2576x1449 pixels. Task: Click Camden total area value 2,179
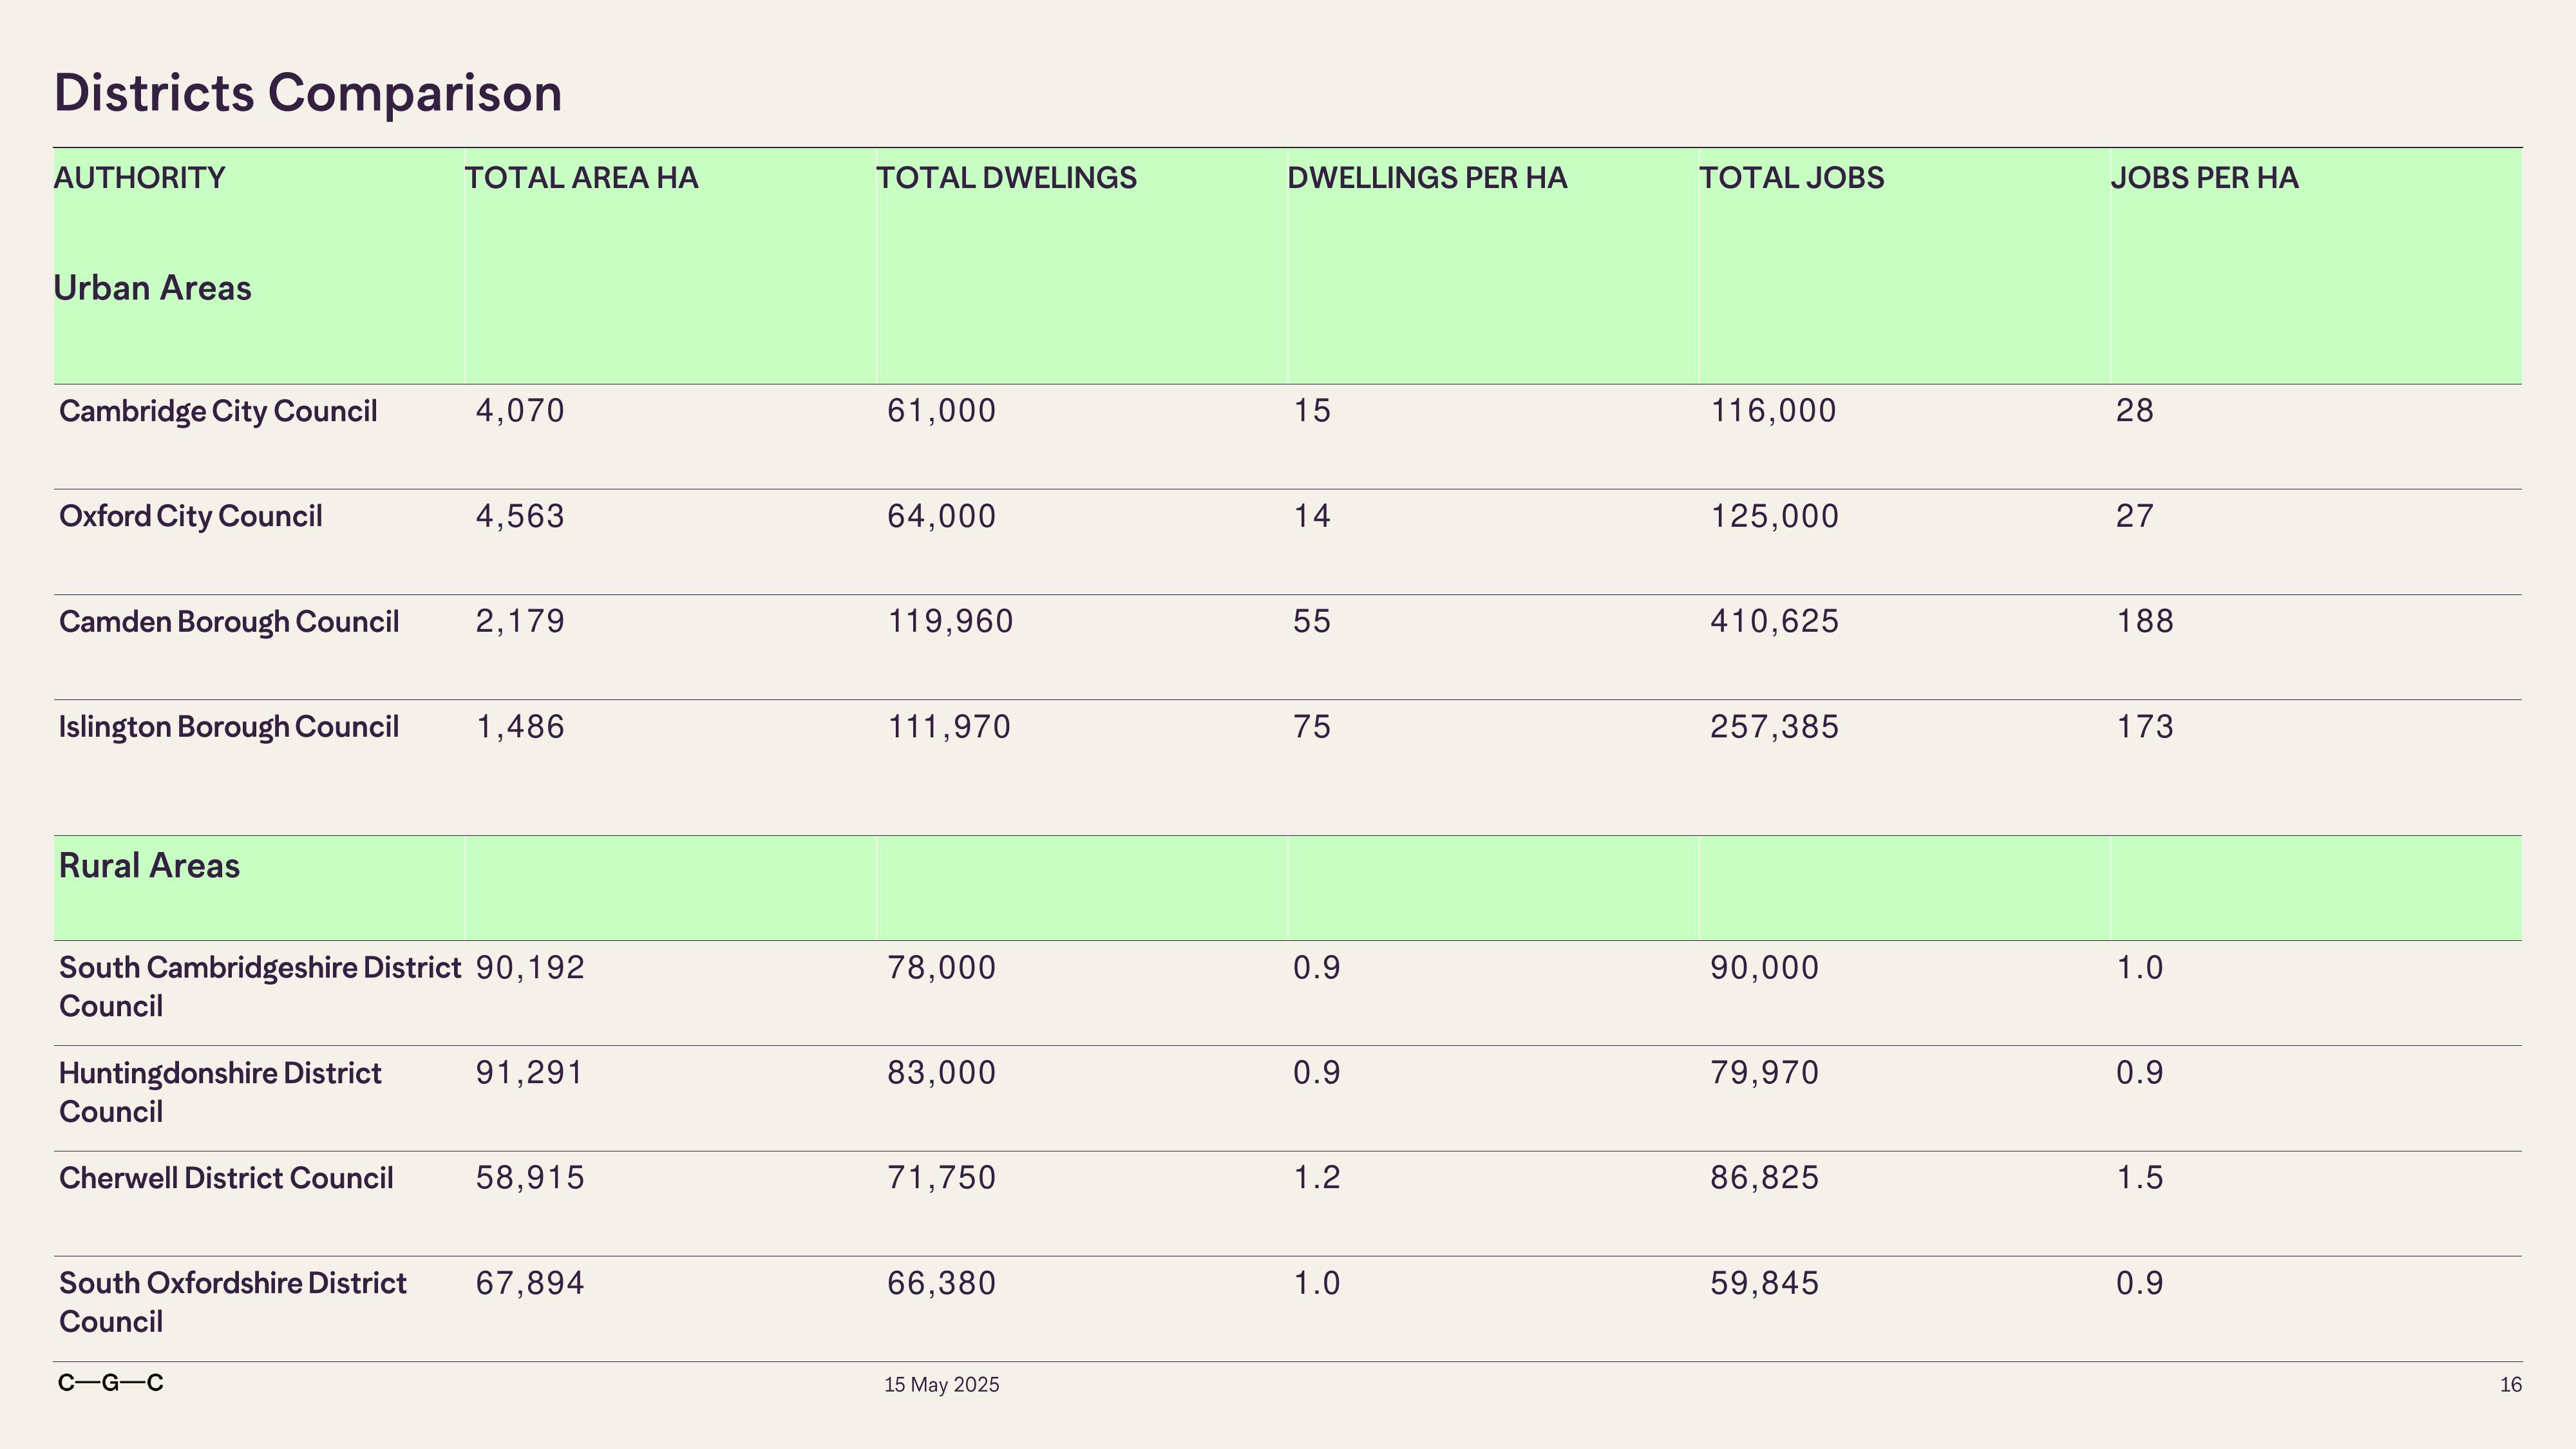520,622
